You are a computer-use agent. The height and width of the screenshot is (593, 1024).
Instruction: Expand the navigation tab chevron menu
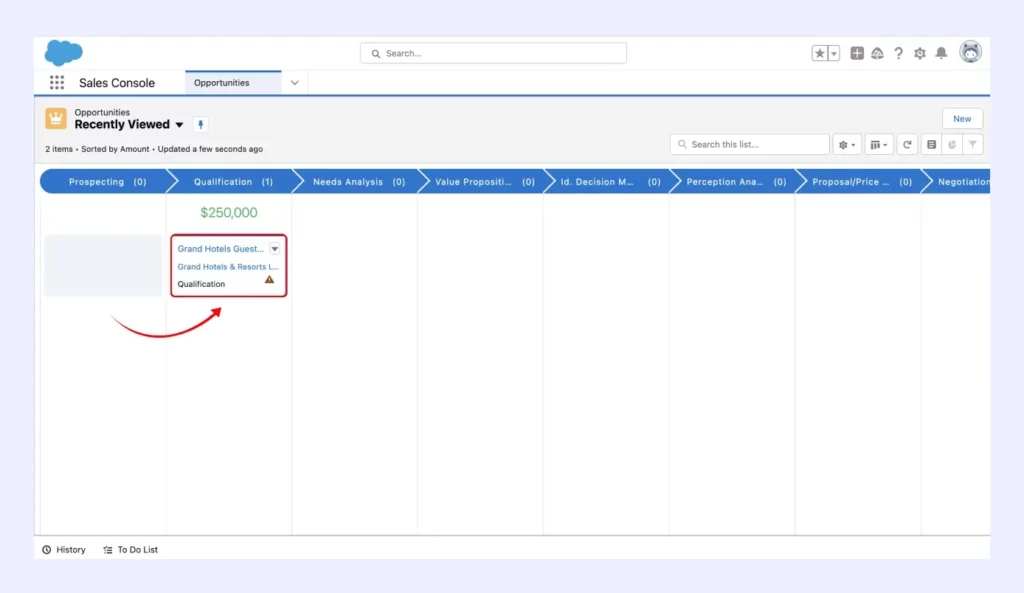pos(295,83)
